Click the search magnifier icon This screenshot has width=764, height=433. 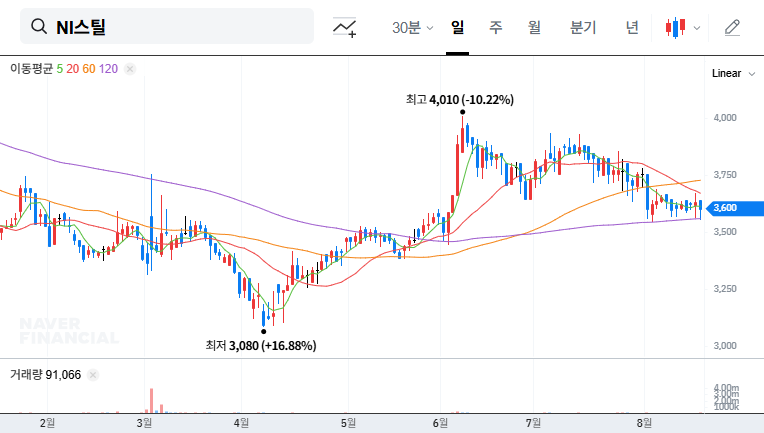pyautogui.click(x=39, y=27)
